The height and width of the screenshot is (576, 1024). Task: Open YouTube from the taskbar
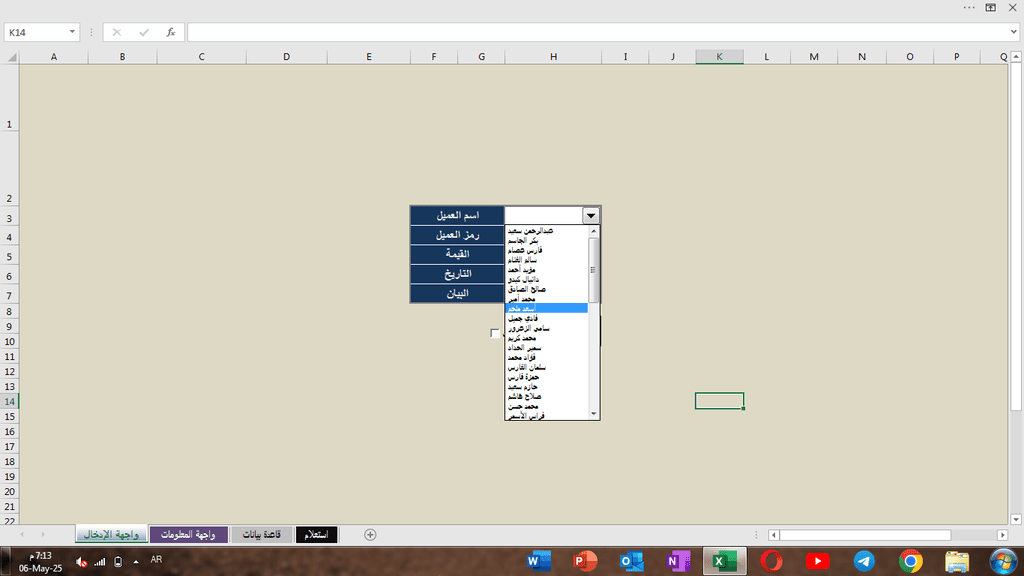[818, 561]
